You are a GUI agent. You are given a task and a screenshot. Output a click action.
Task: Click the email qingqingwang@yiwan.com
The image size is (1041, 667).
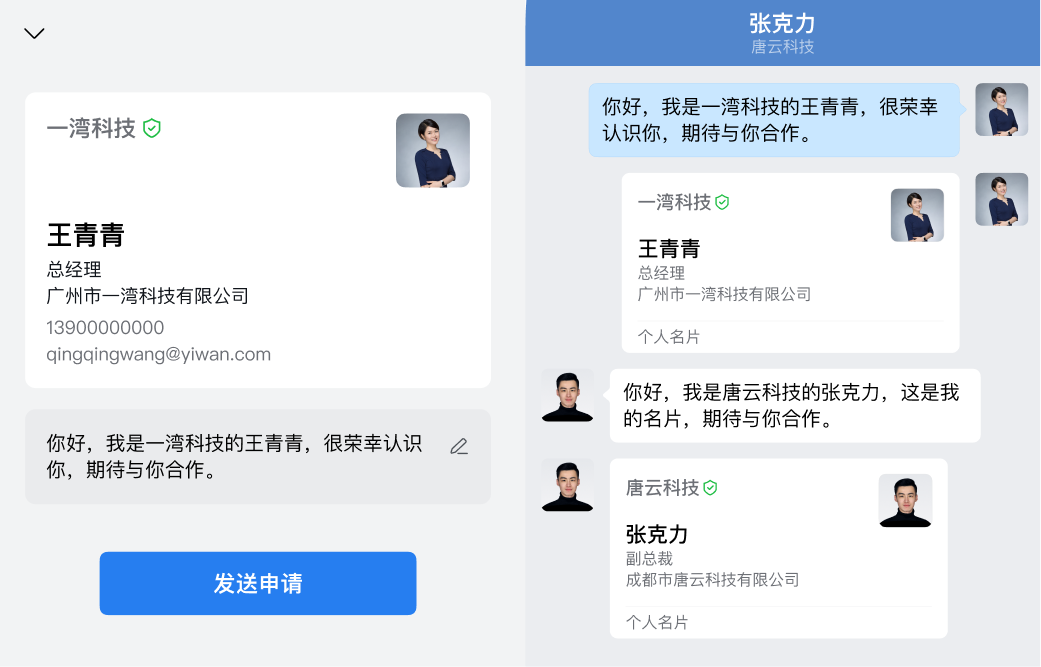[159, 354]
